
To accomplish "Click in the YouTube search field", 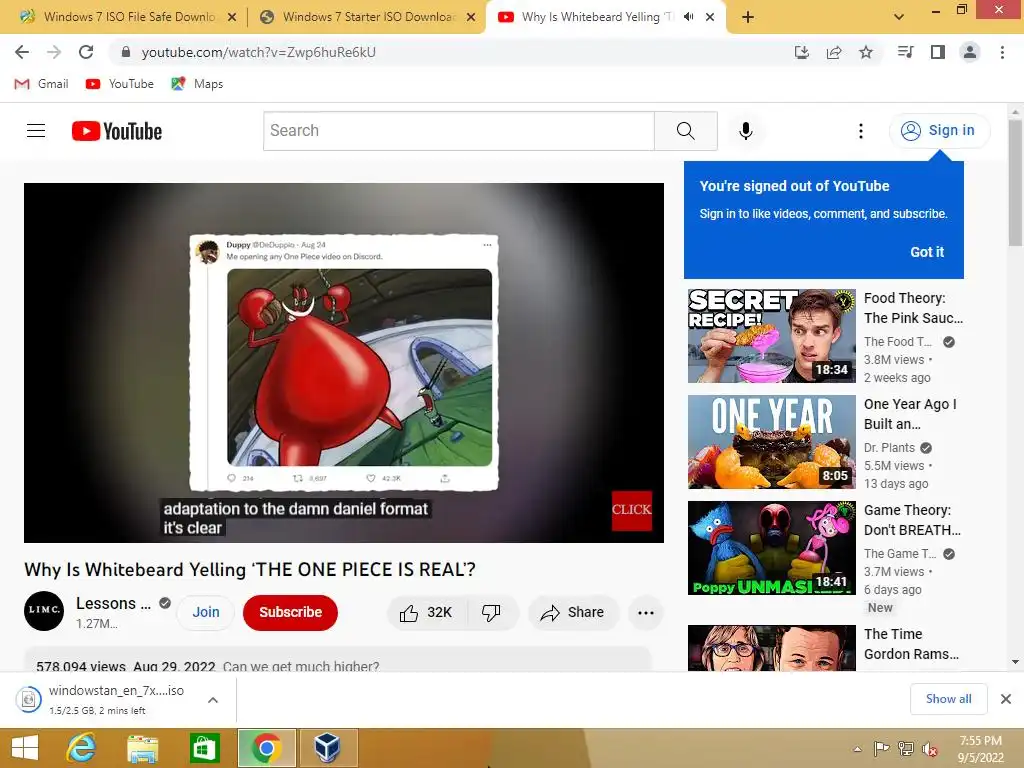I will pyautogui.click(x=458, y=131).
